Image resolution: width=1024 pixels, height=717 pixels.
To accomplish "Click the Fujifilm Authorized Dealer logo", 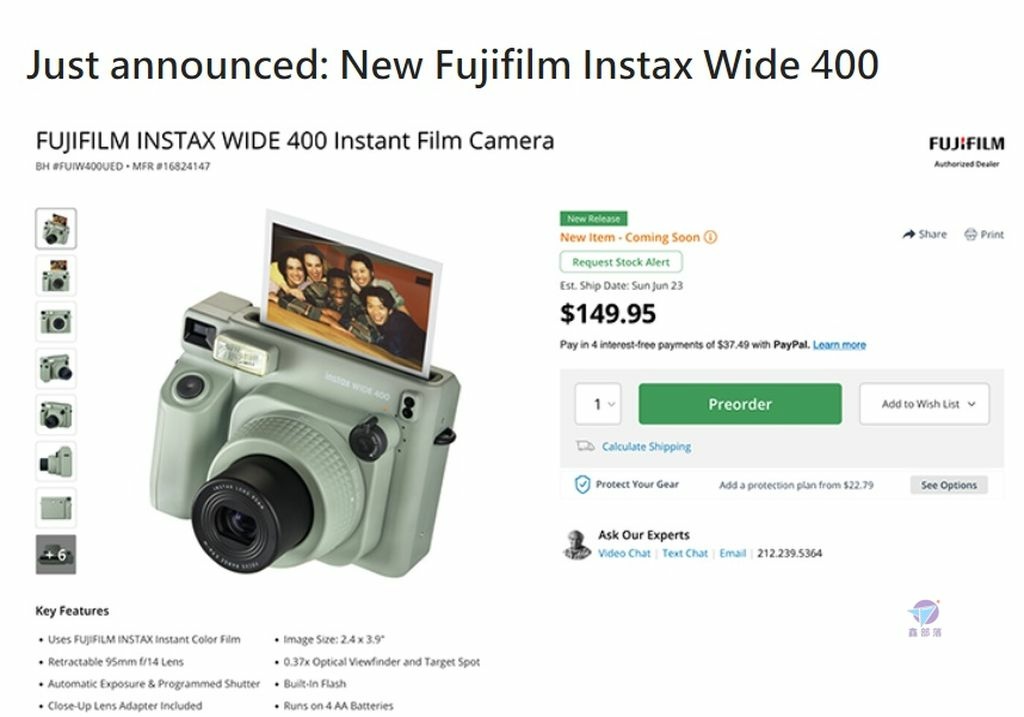I will (x=966, y=151).
